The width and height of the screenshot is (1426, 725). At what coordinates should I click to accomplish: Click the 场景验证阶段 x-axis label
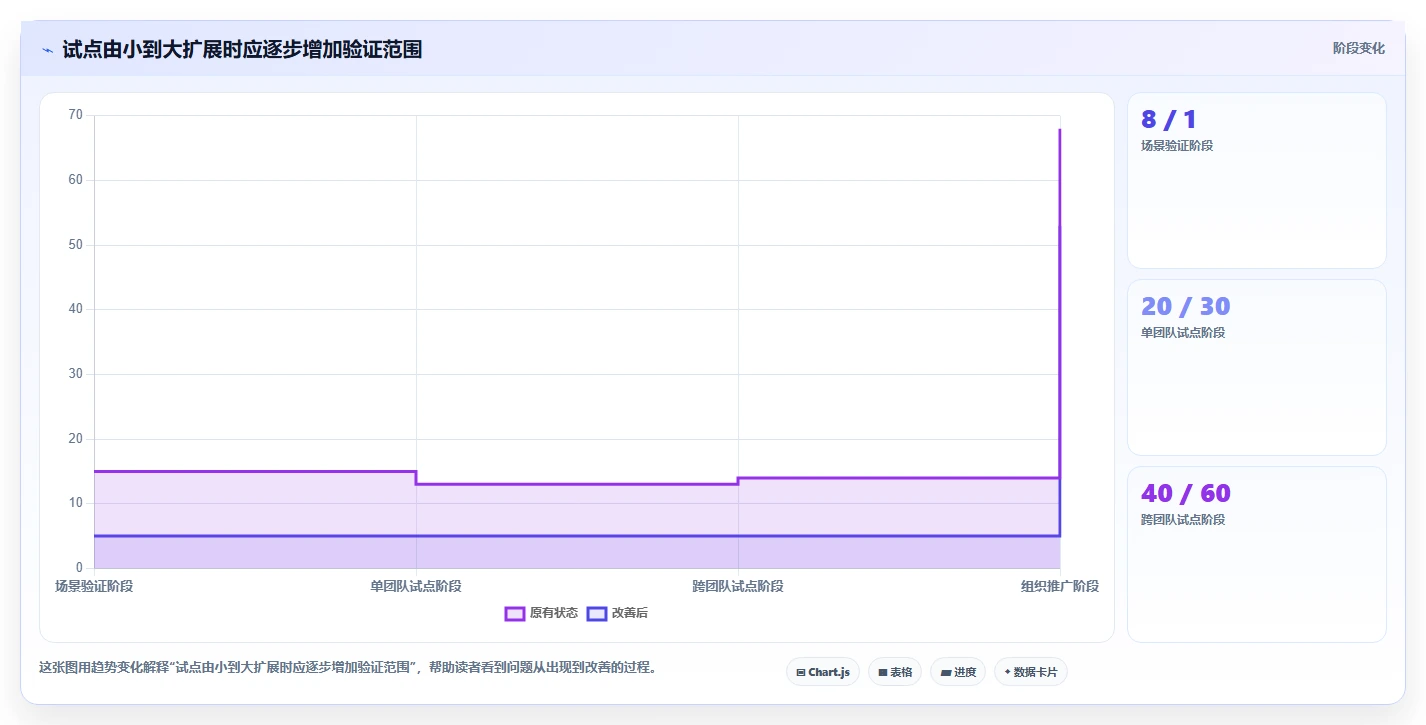tap(94, 586)
